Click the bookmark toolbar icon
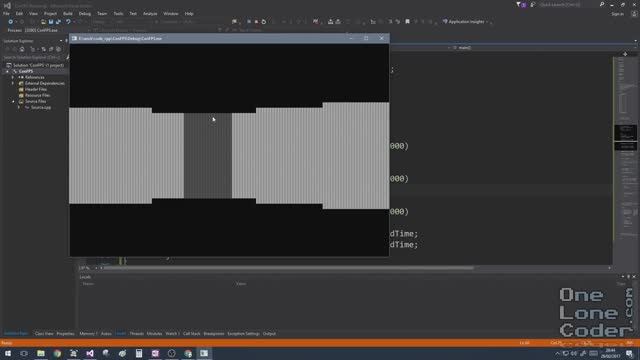 (x=407, y=22)
